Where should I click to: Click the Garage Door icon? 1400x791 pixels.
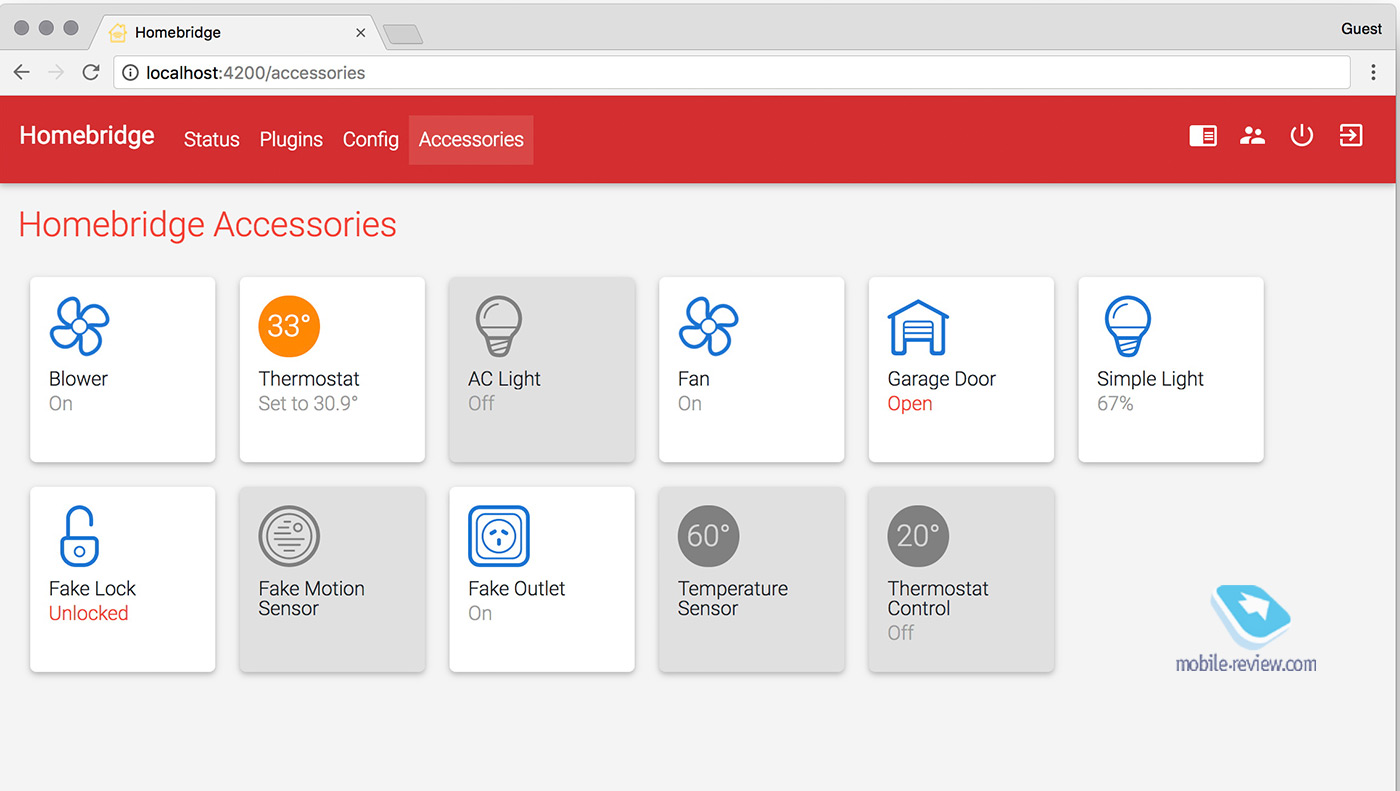point(918,327)
